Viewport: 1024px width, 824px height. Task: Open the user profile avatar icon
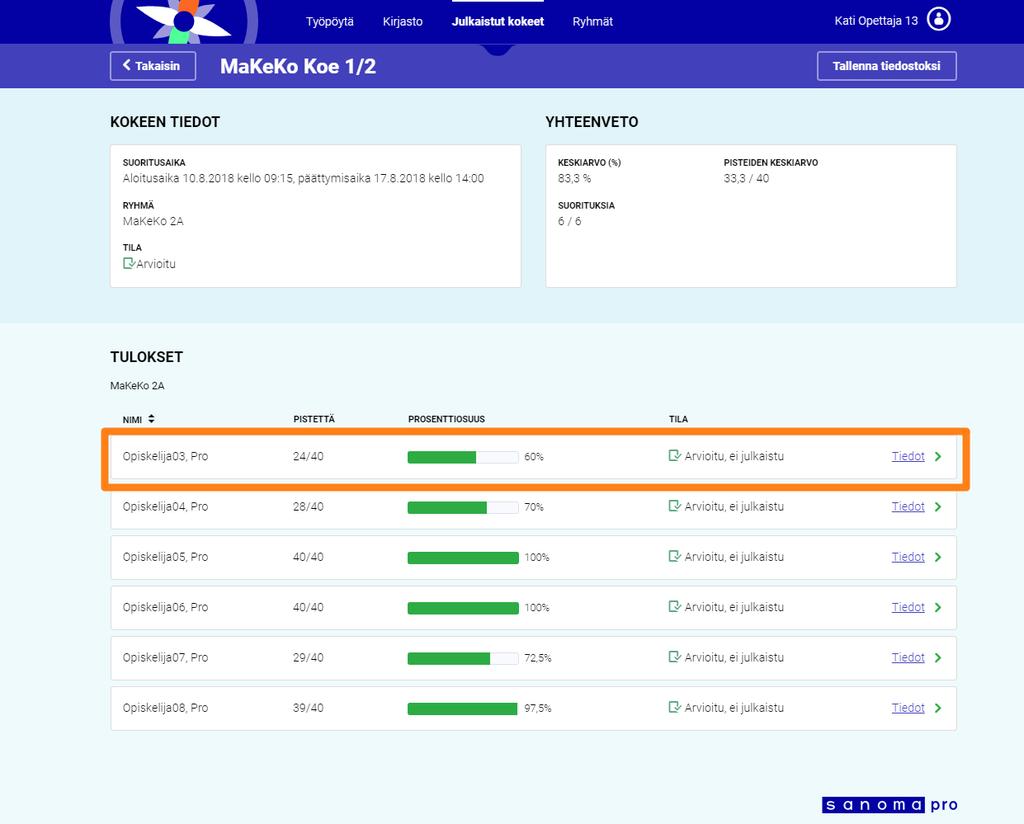pyautogui.click(x=938, y=19)
